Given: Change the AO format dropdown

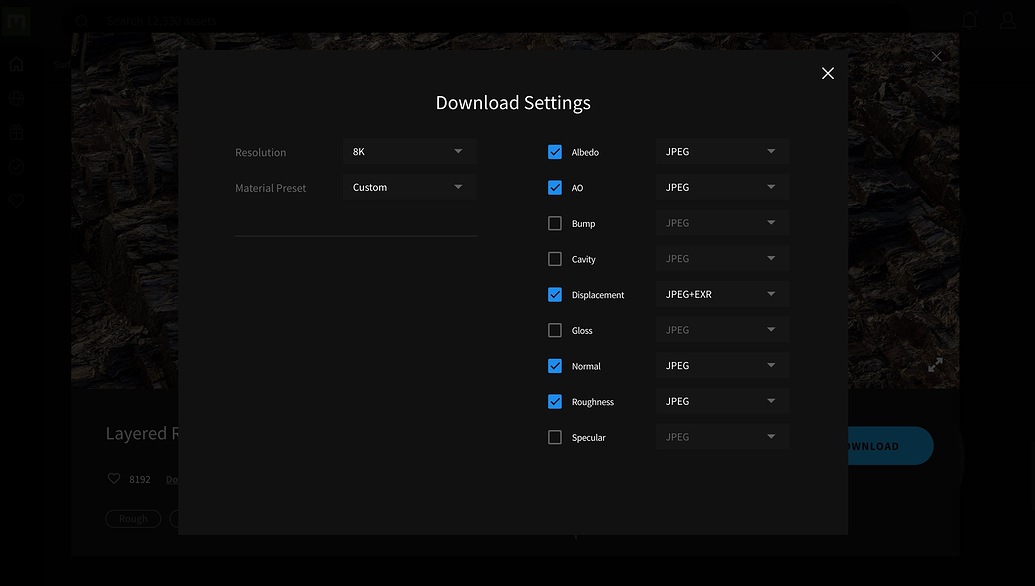Looking at the screenshot, I should (722, 187).
